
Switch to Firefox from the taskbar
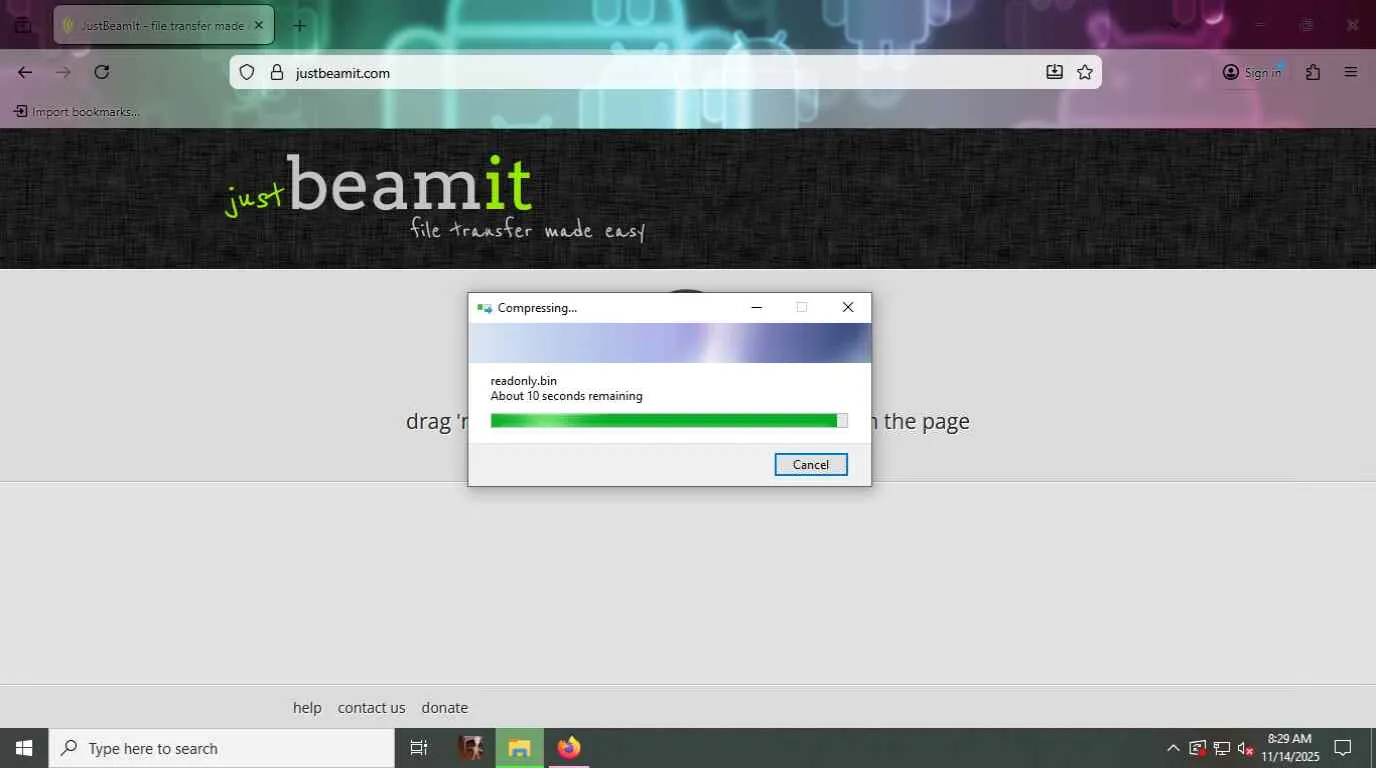click(569, 748)
